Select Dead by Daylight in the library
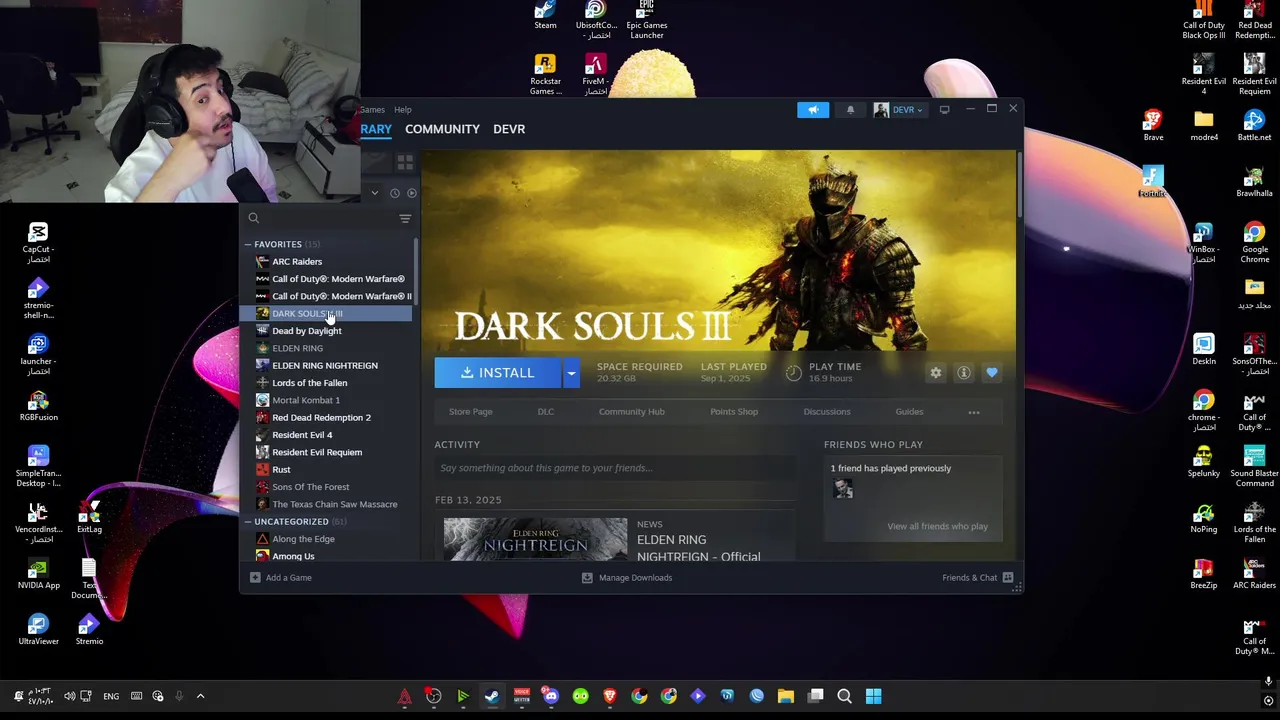Screen dimensions: 1280x720 tap(306, 331)
